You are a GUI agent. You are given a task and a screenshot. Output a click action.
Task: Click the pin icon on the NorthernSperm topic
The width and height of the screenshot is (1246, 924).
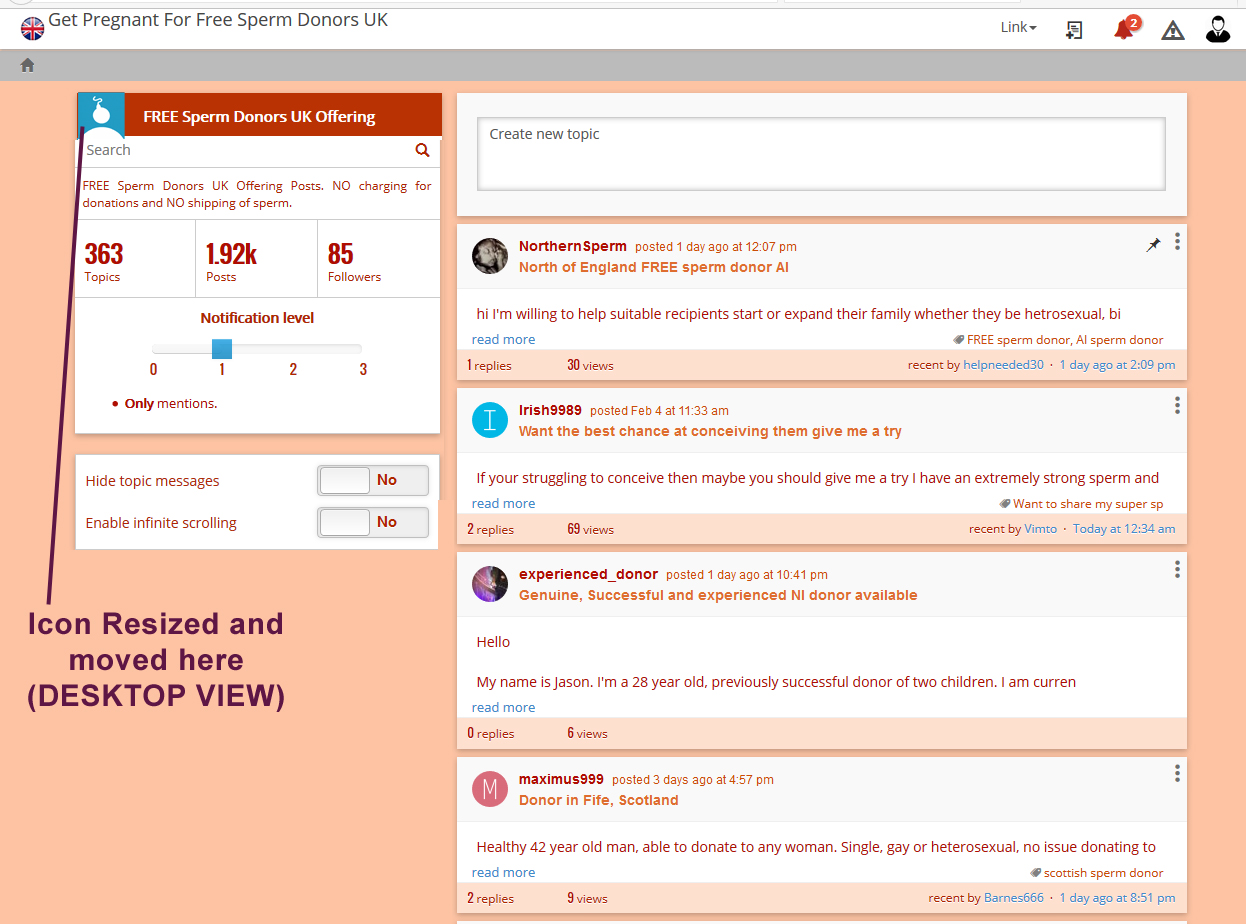[x=1153, y=245]
